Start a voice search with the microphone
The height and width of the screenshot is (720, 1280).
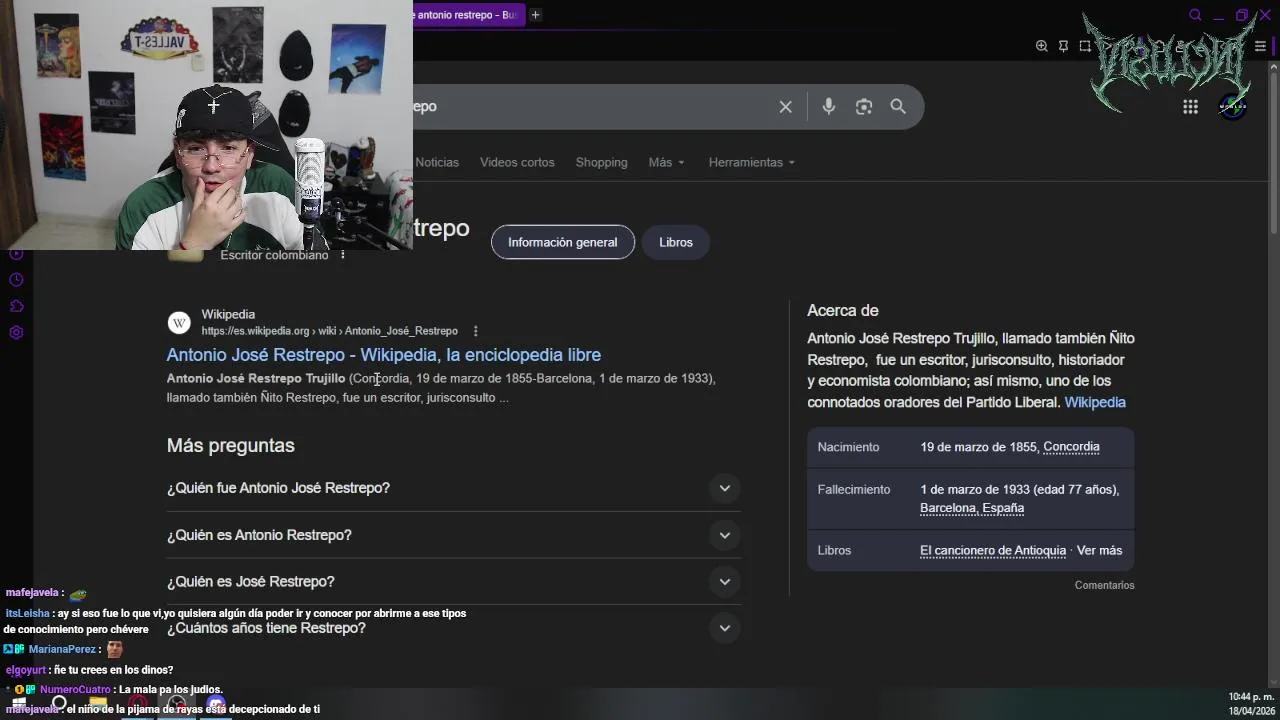coord(828,107)
